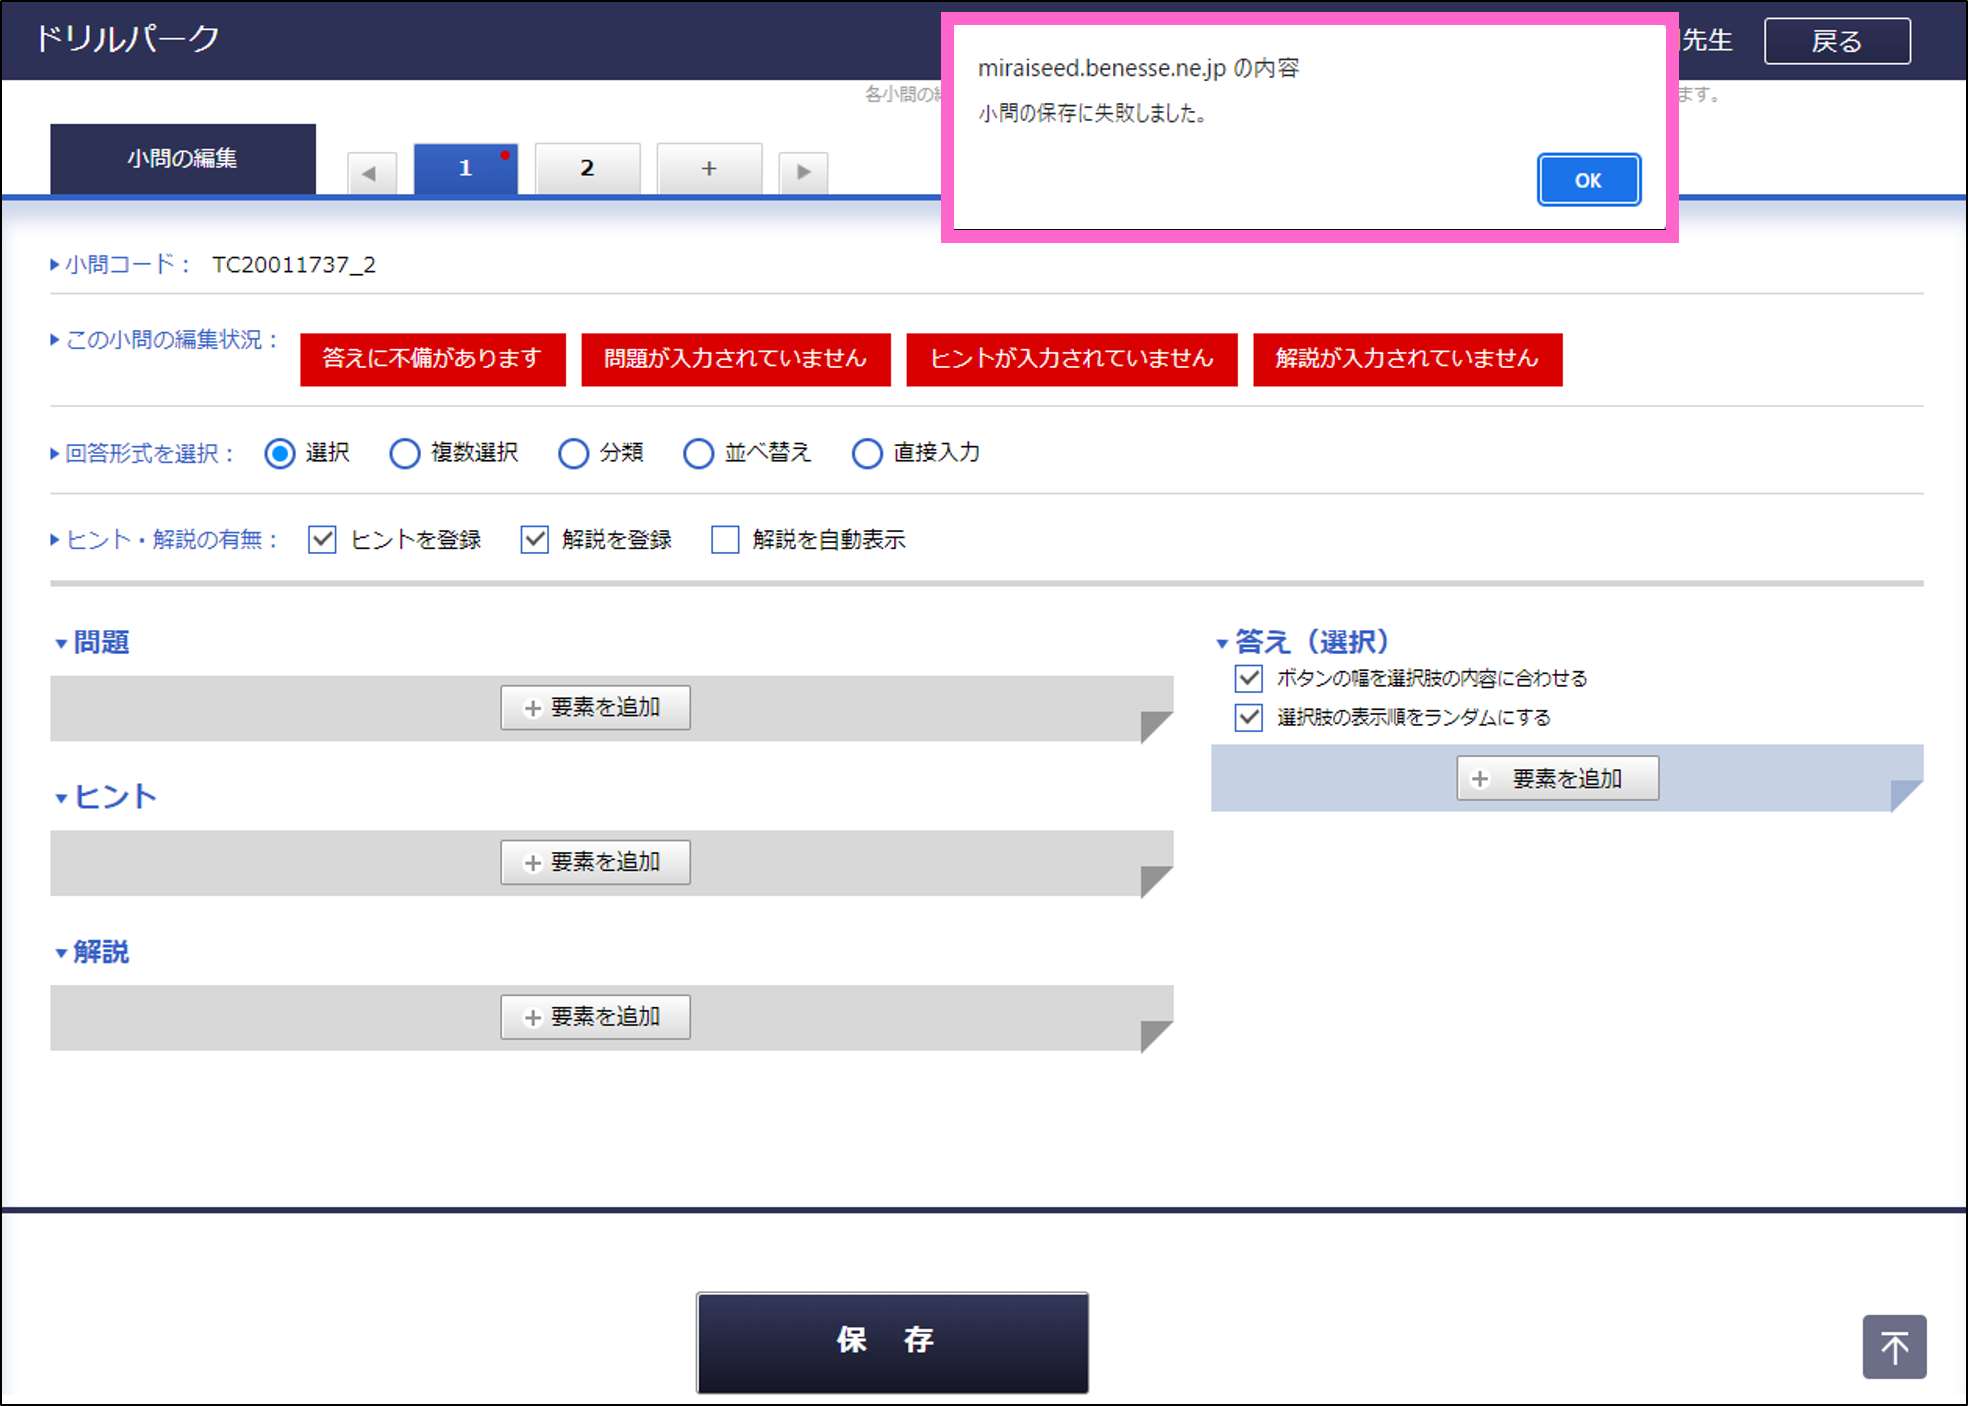The image size is (1968, 1406).
Task: Add an element to the ヒント section
Action: 595,861
